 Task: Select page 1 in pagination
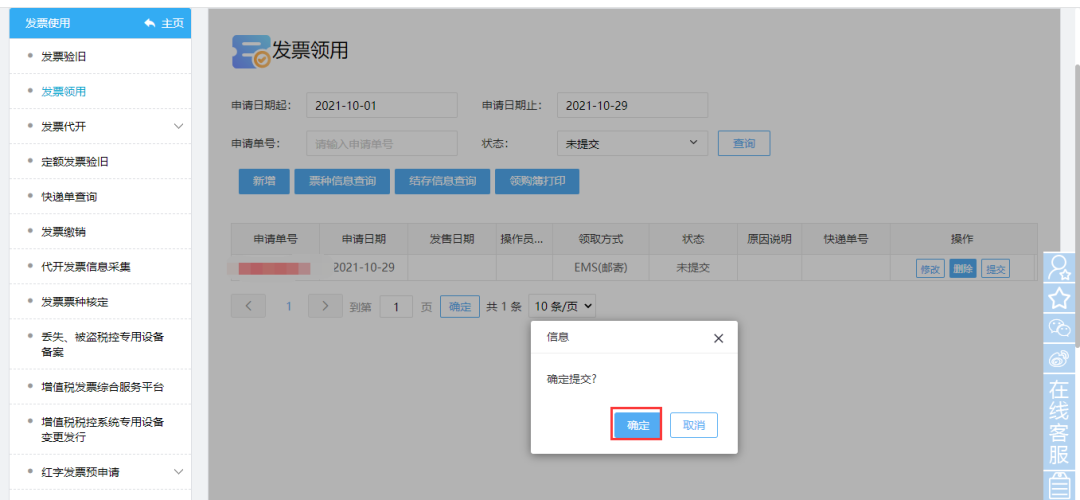tap(289, 306)
